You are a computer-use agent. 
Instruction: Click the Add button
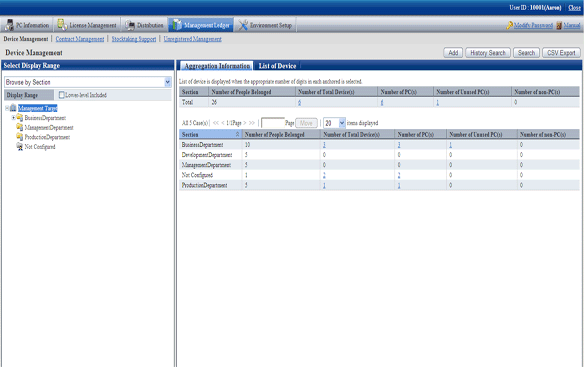pyautogui.click(x=453, y=53)
